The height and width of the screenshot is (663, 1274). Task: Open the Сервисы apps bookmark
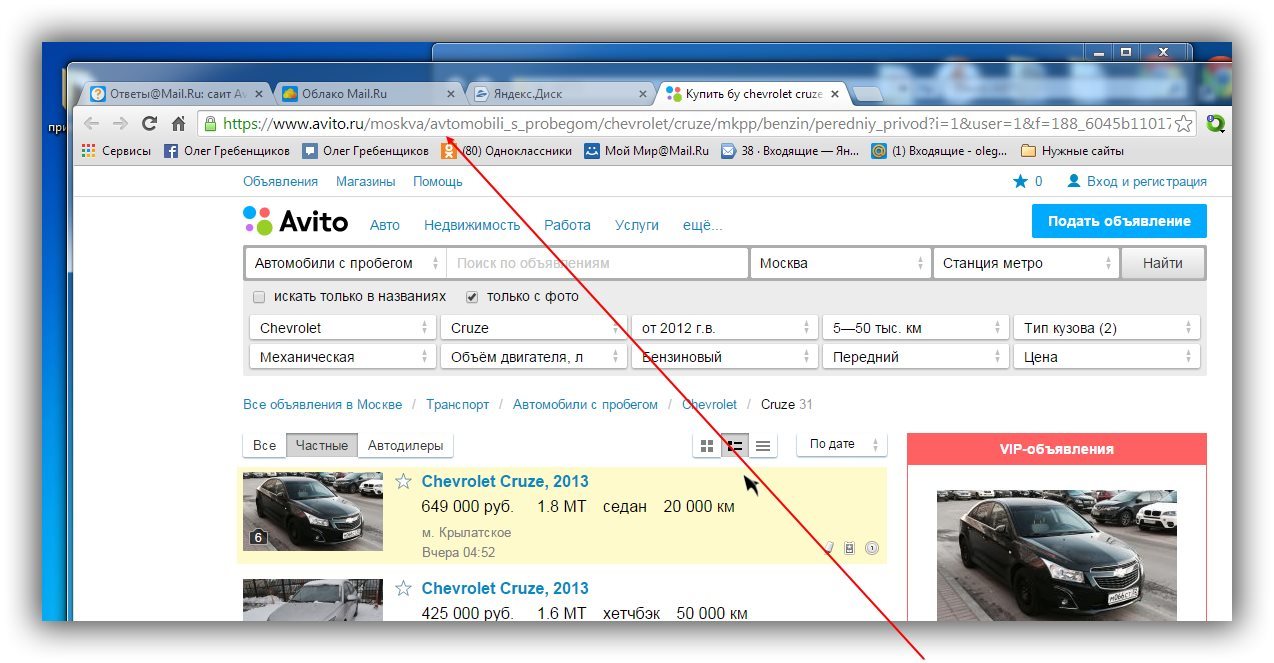tap(117, 151)
